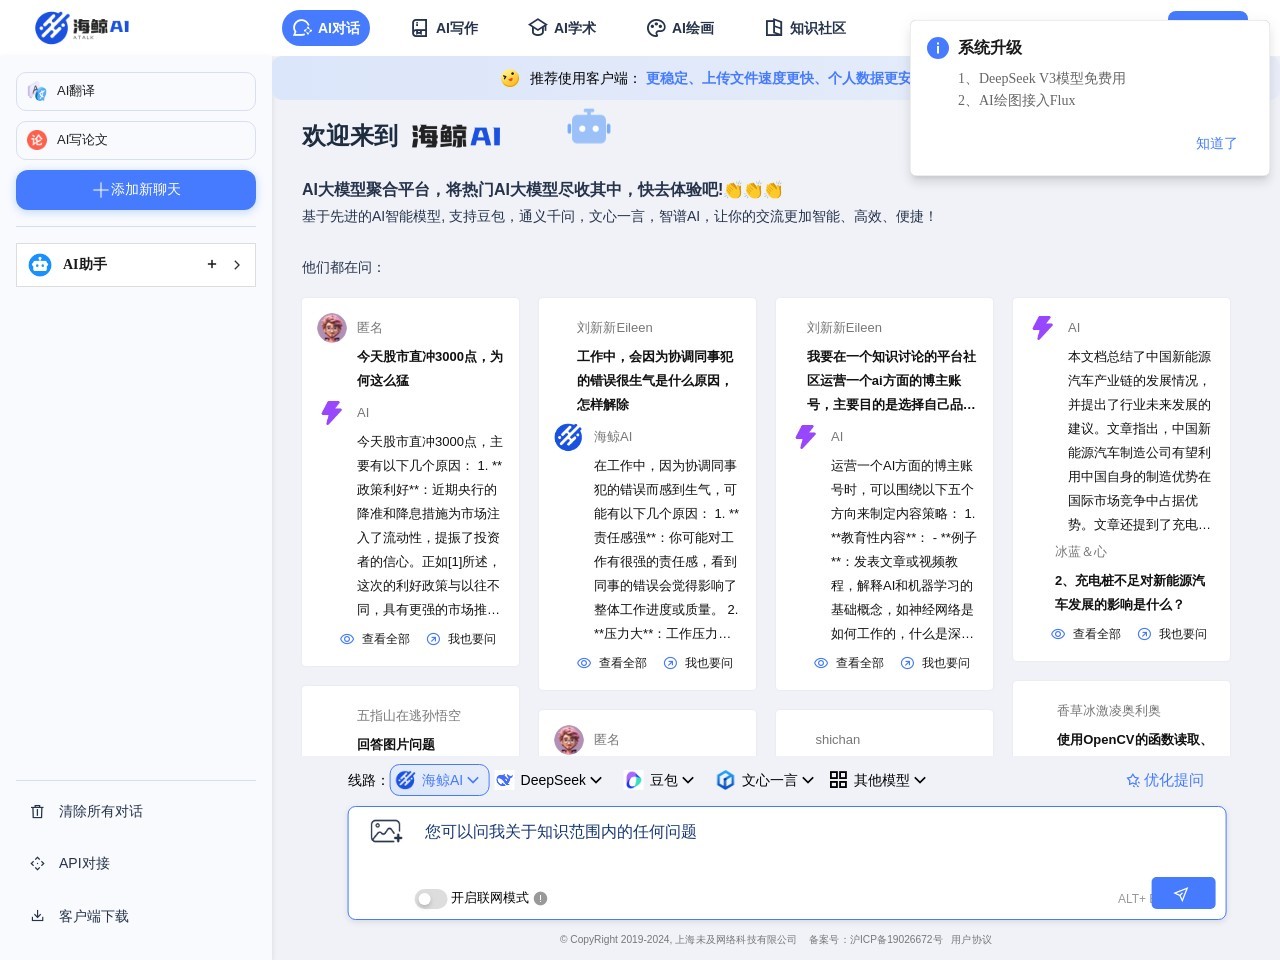Open 客户端下载
1280x960 pixels.
94,916
